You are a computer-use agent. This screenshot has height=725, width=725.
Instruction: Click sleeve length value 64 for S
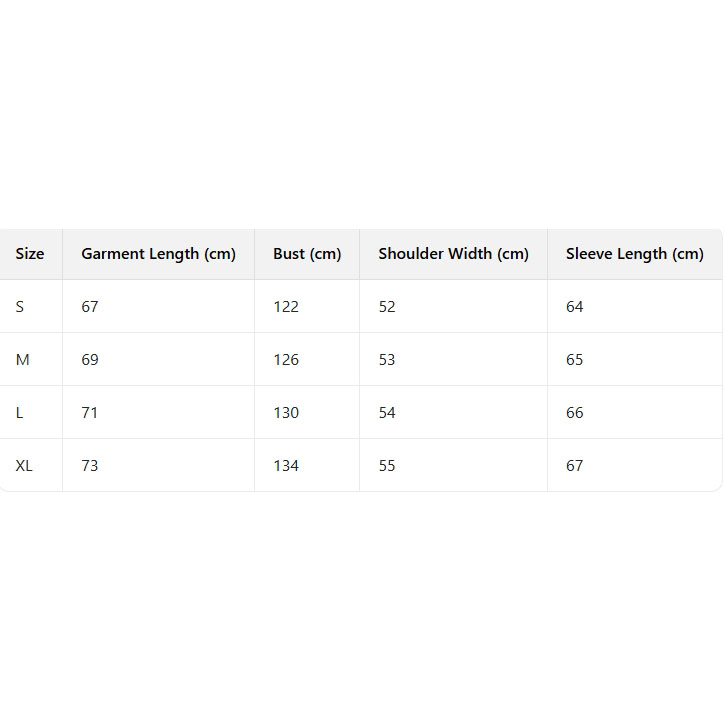[574, 307]
